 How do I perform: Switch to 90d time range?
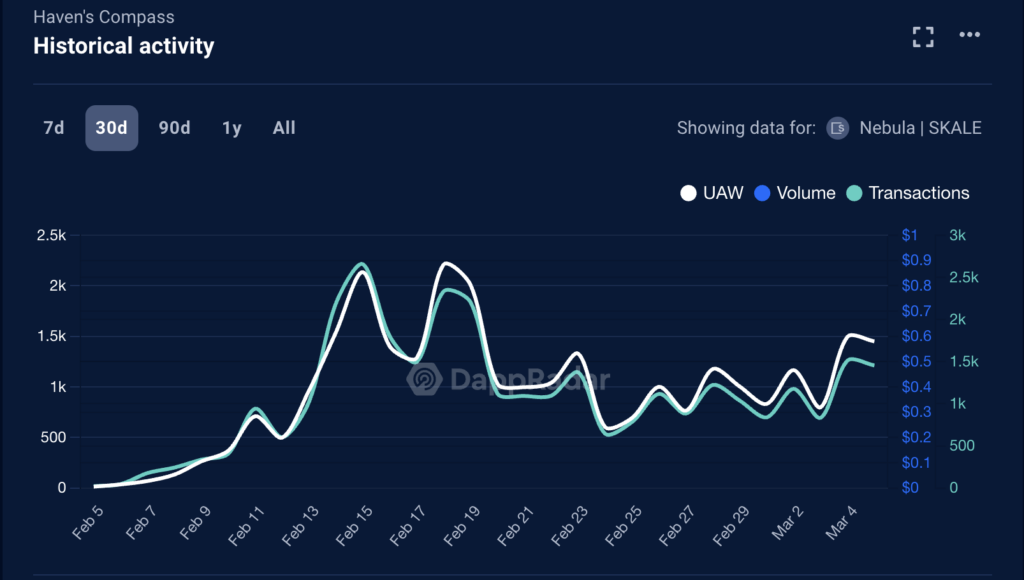point(174,128)
